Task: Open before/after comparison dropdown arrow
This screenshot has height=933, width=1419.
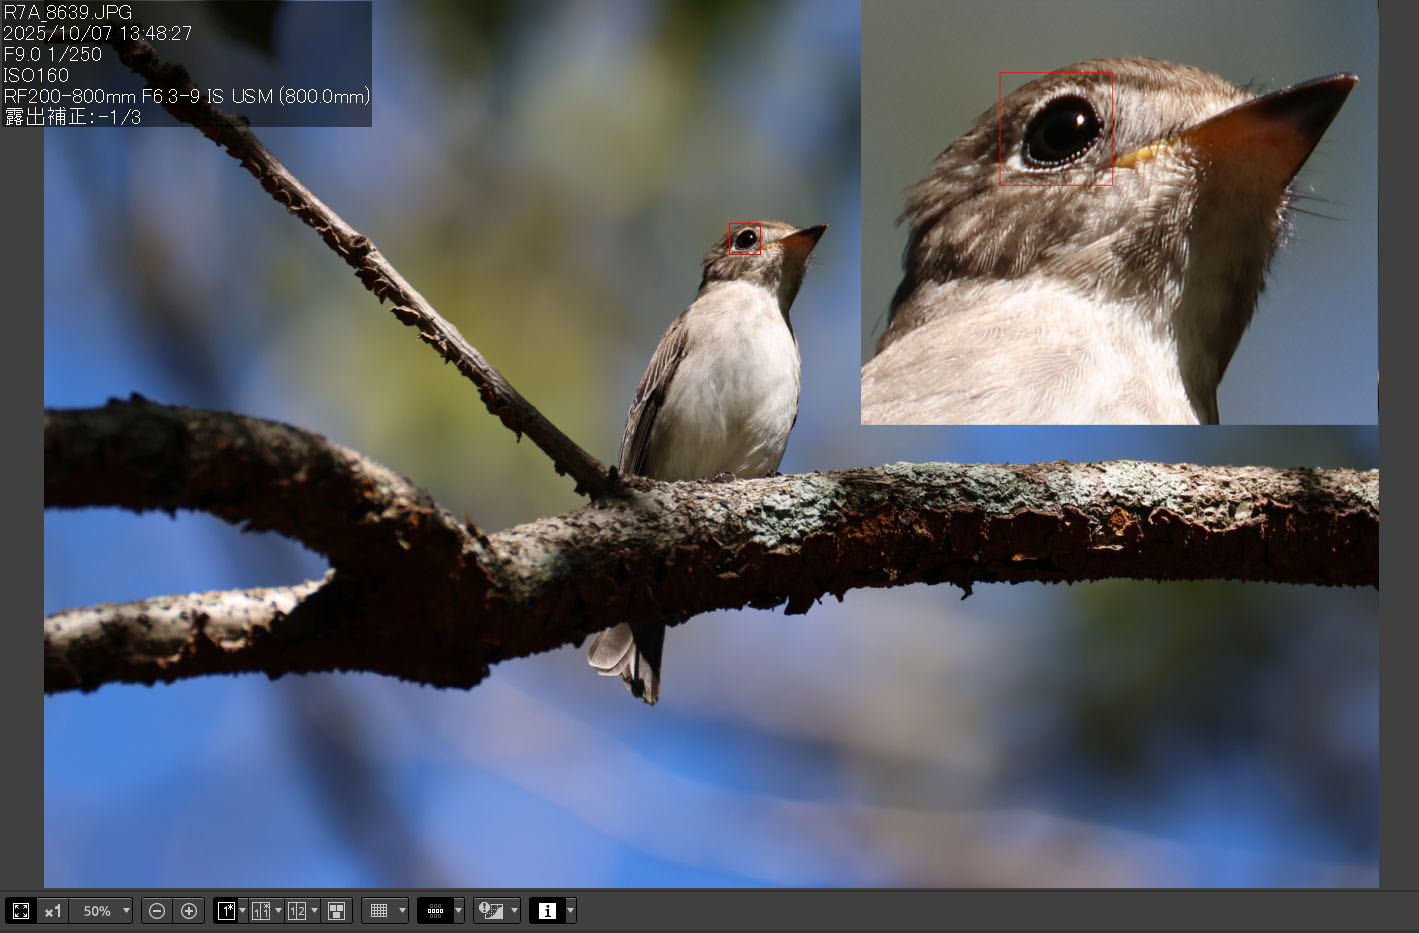Action: (x=277, y=911)
